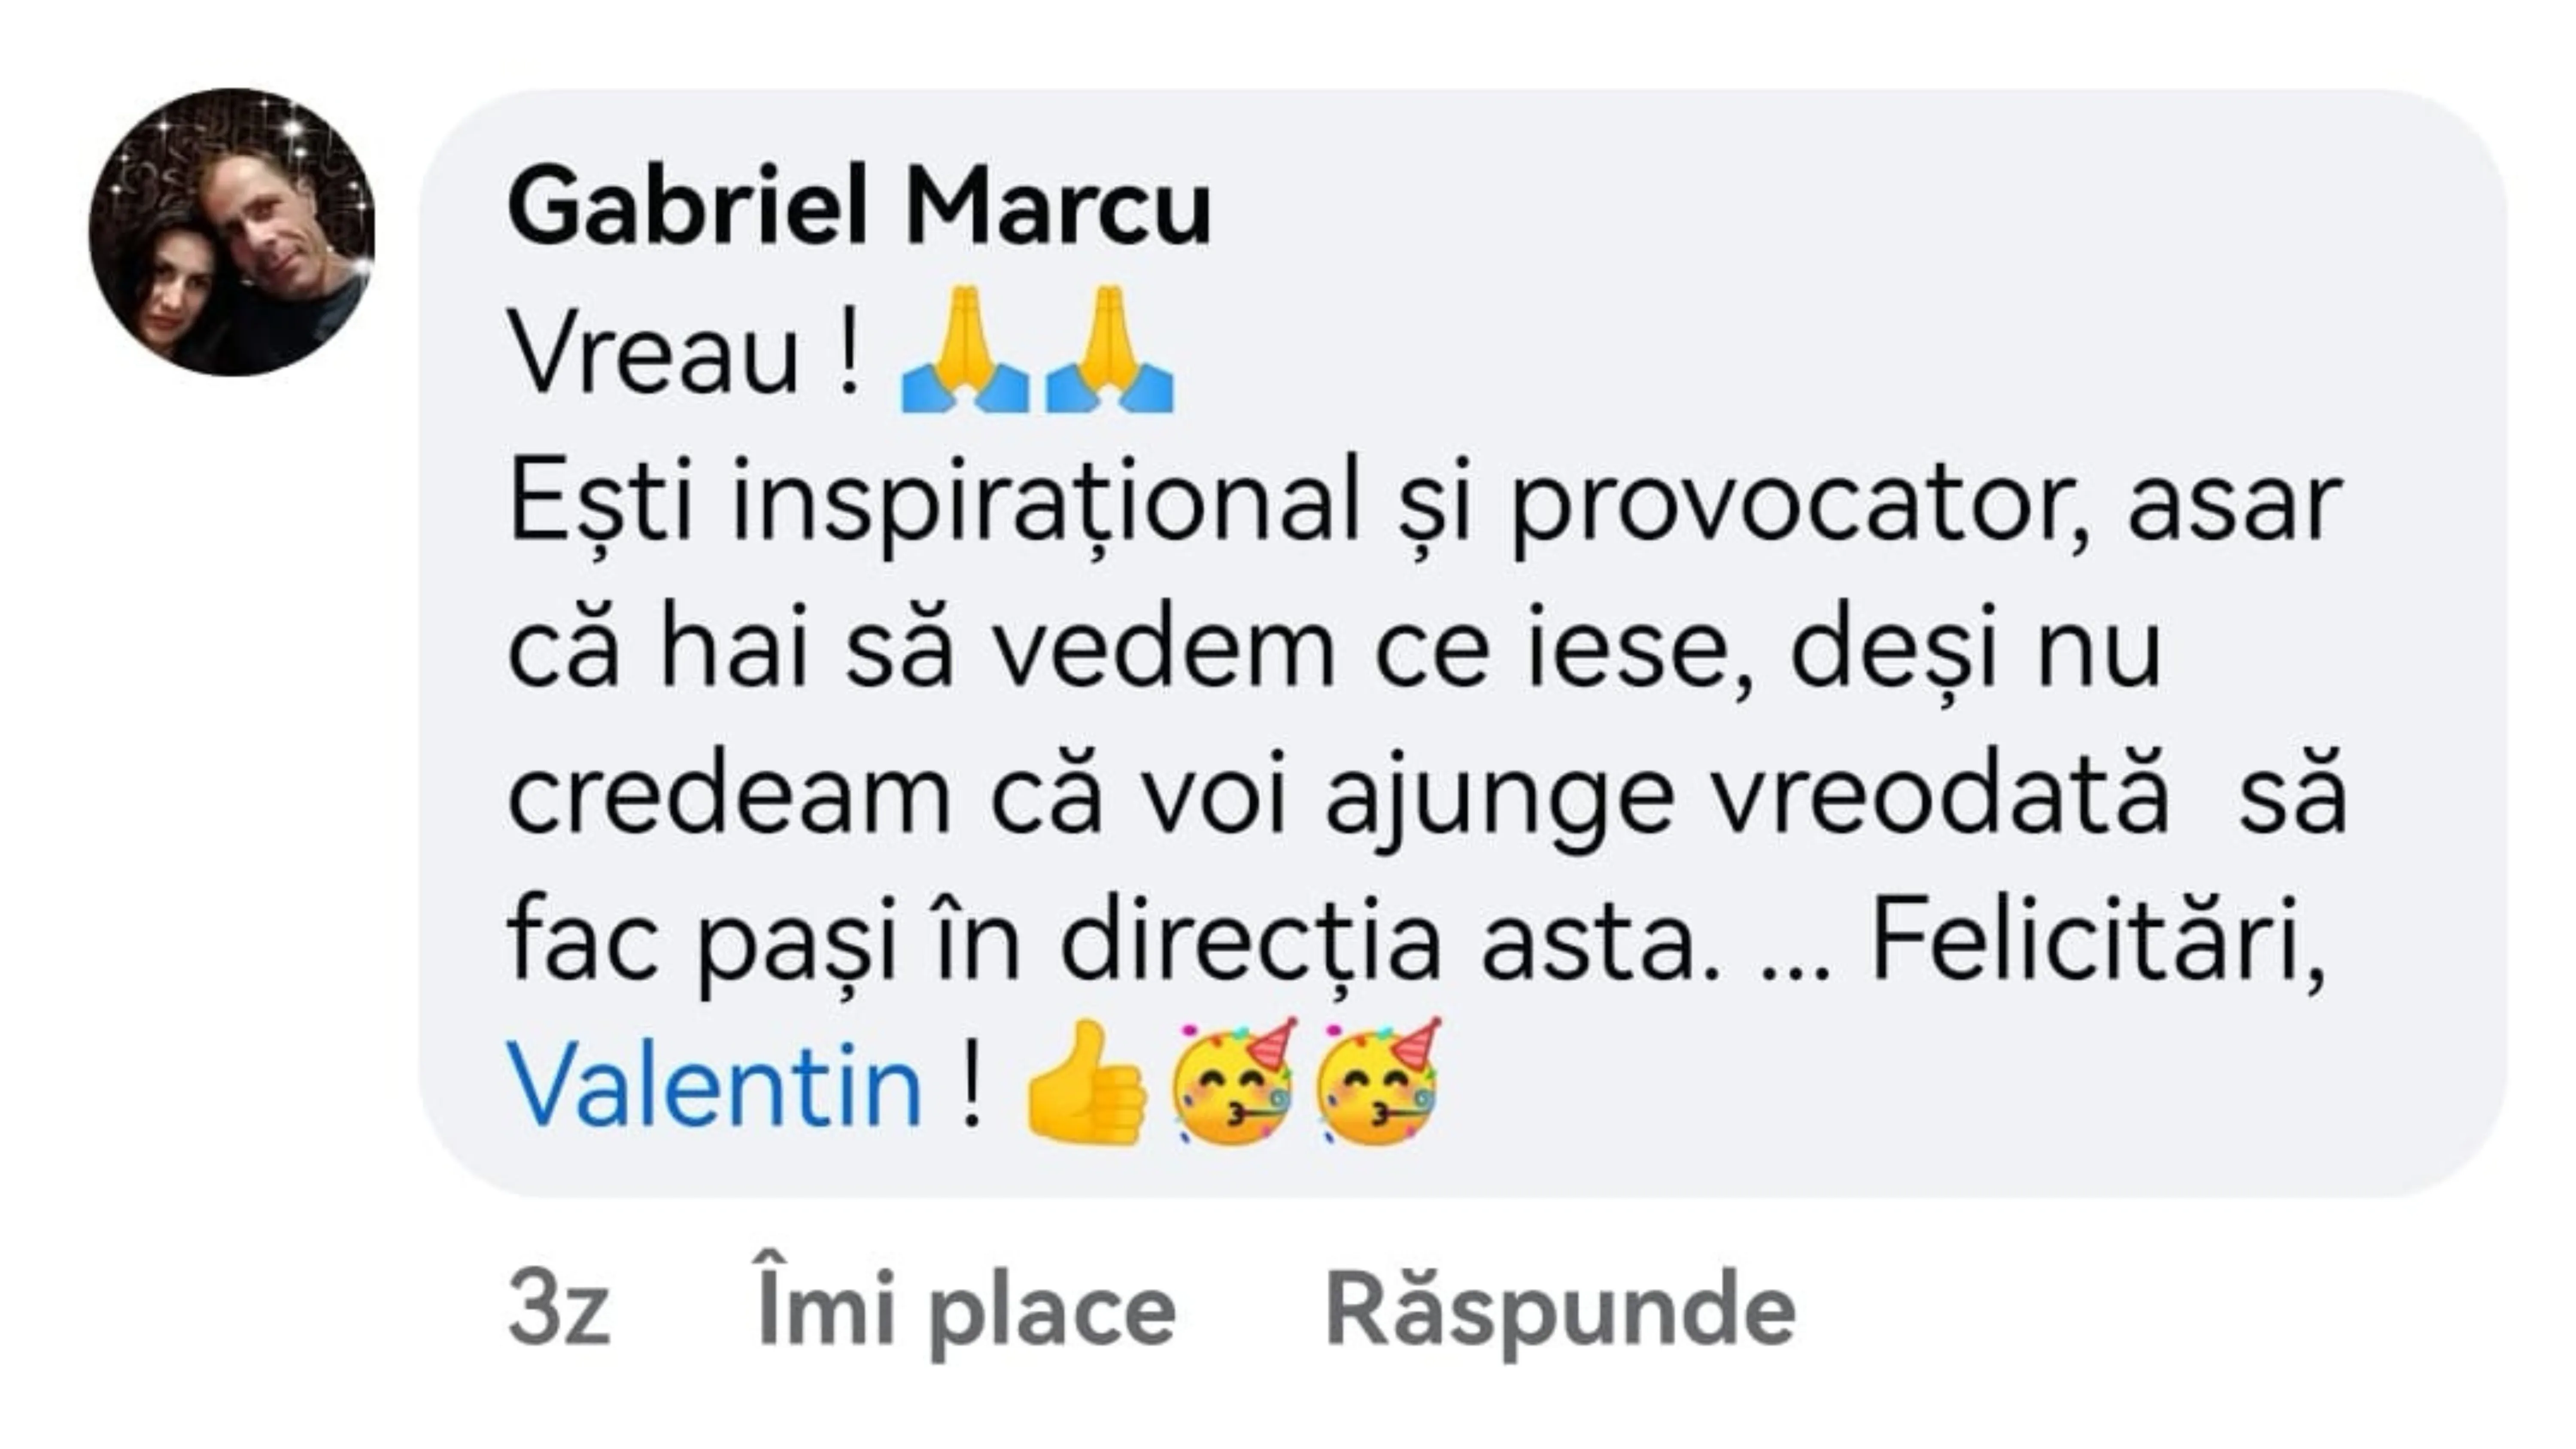Click the word Vreau in the comment
The image size is (2576, 1449).
(x=655, y=356)
